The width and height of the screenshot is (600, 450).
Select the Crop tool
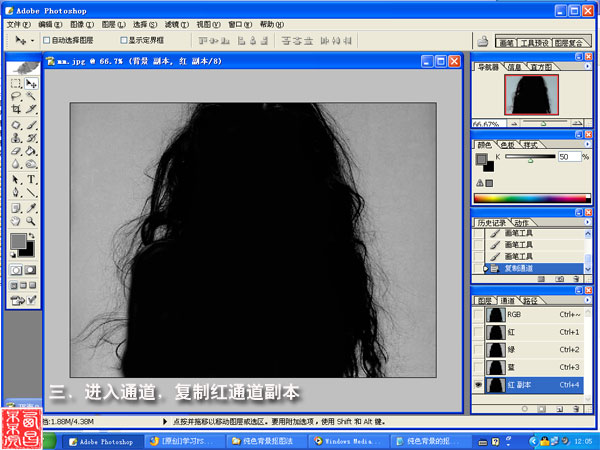pos(16,109)
